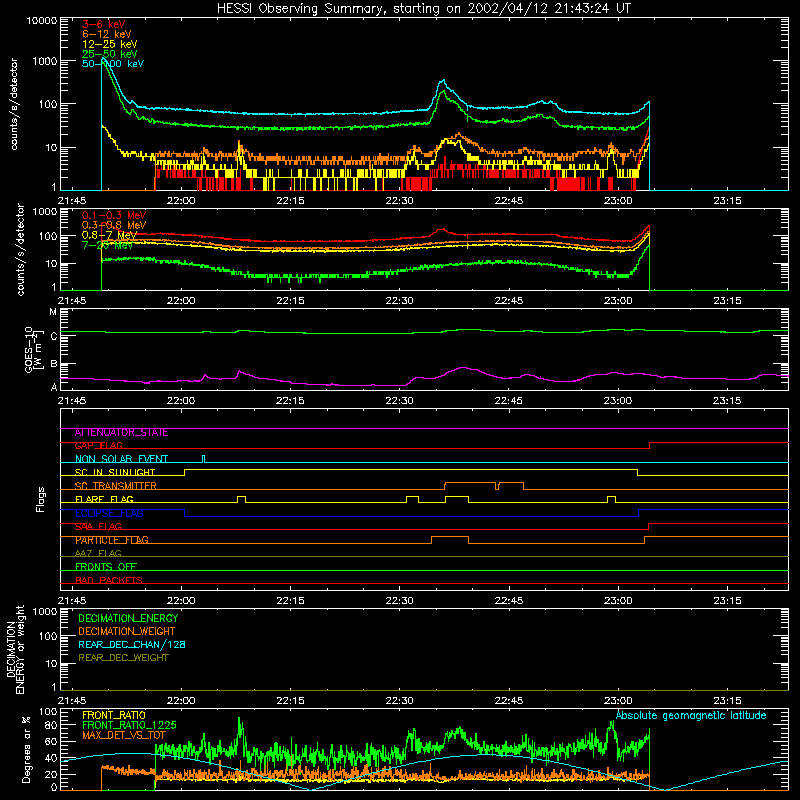Select the "FRONTS_OFF" flag label
The height and width of the screenshot is (800, 800).
[106, 567]
